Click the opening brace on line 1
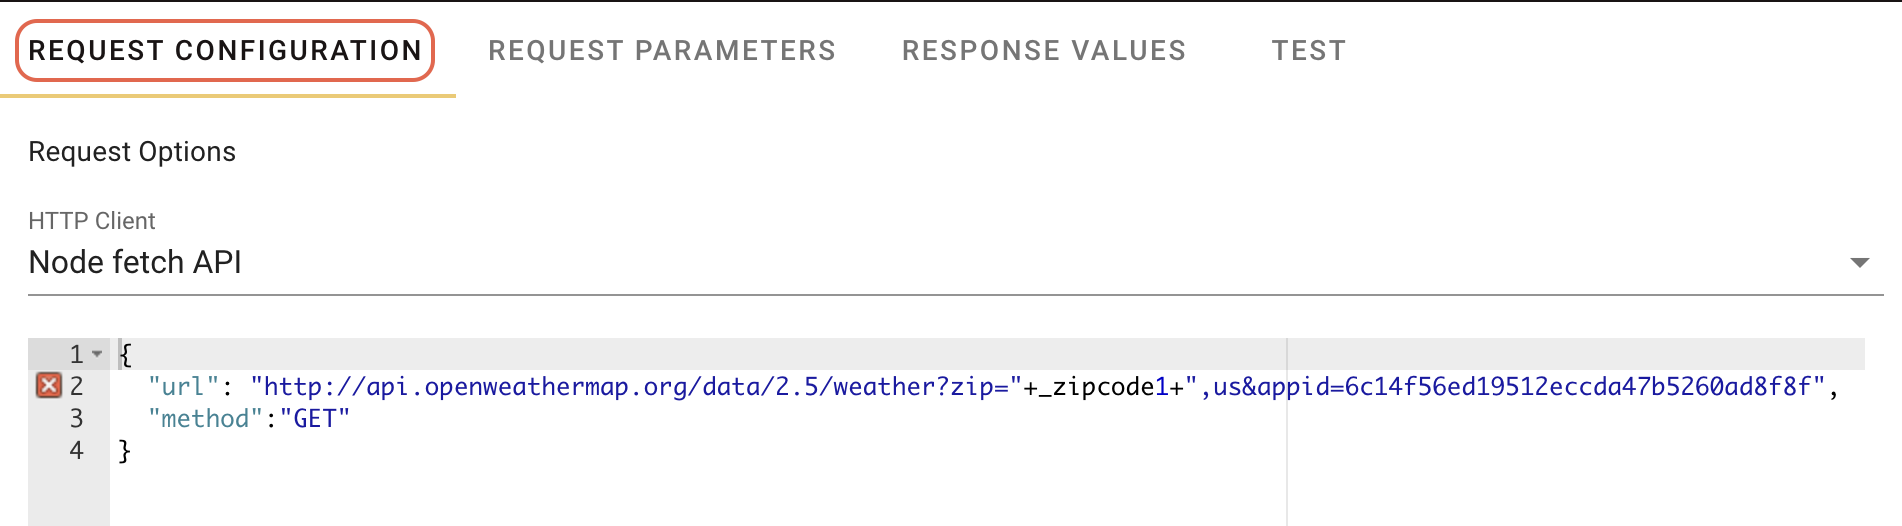1902x526 pixels. pyautogui.click(x=125, y=355)
